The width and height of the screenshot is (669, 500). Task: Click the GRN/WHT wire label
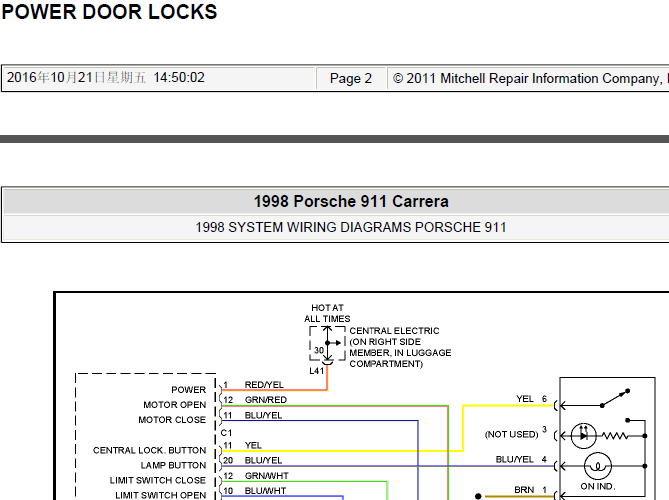coord(267,476)
